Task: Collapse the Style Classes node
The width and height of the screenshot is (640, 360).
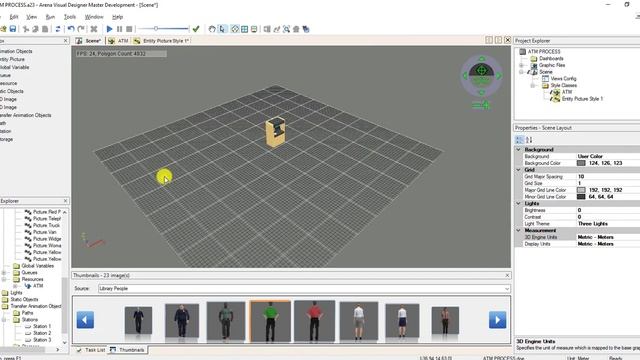Action: tap(533, 85)
